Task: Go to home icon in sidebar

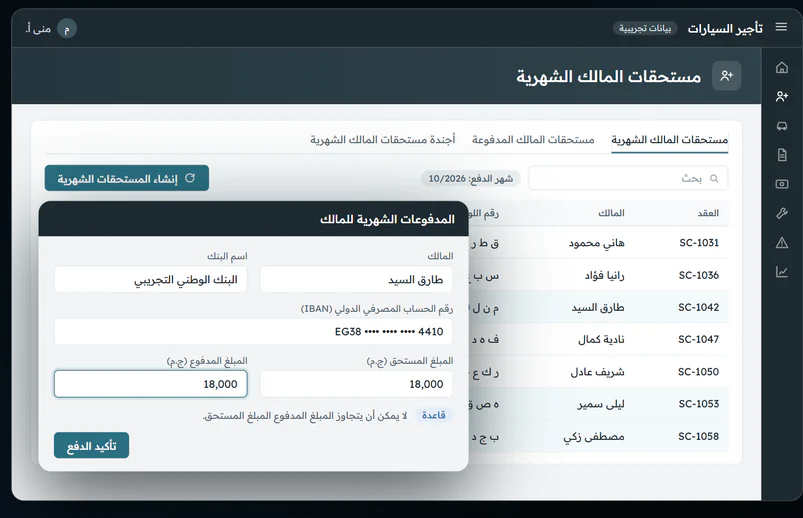Action: [x=781, y=67]
